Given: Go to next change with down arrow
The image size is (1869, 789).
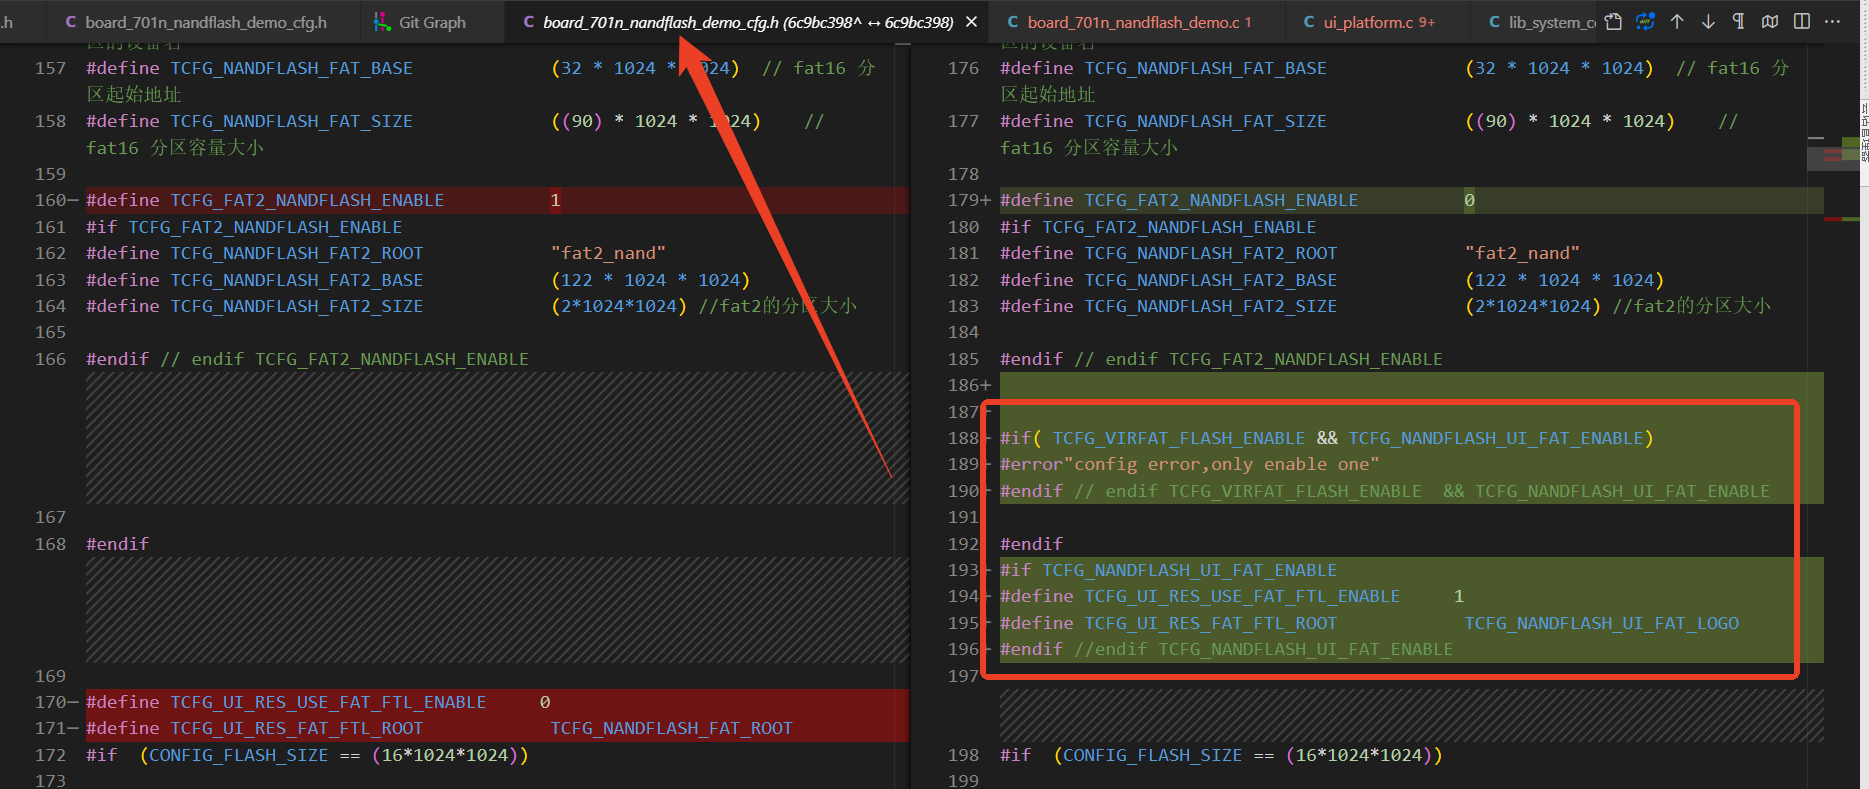Looking at the screenshot, I should [x=1708, y=22].
